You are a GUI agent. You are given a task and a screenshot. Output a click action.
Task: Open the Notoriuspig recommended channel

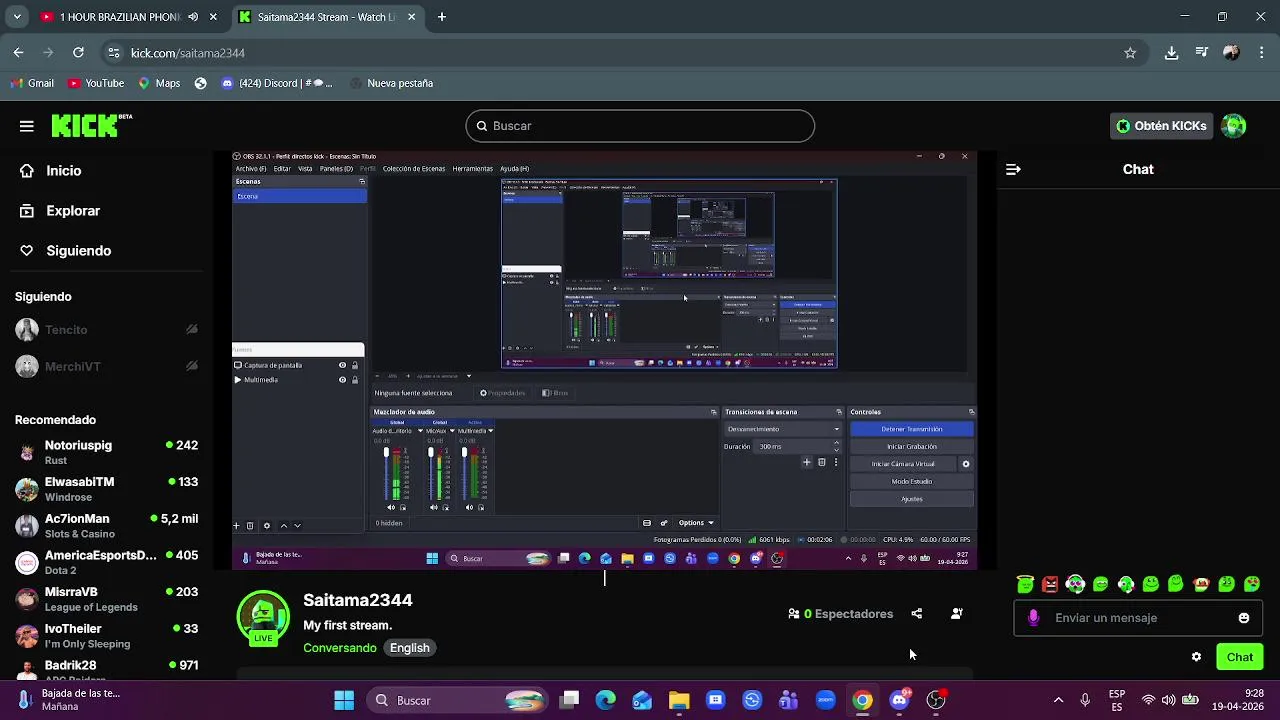coord(106,452)
